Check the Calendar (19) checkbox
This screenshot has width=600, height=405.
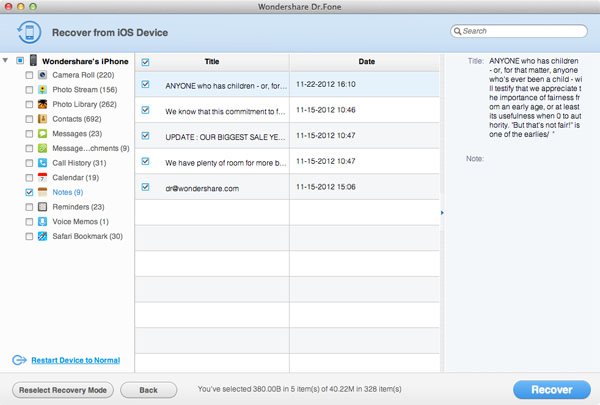(x=29, y=178)
